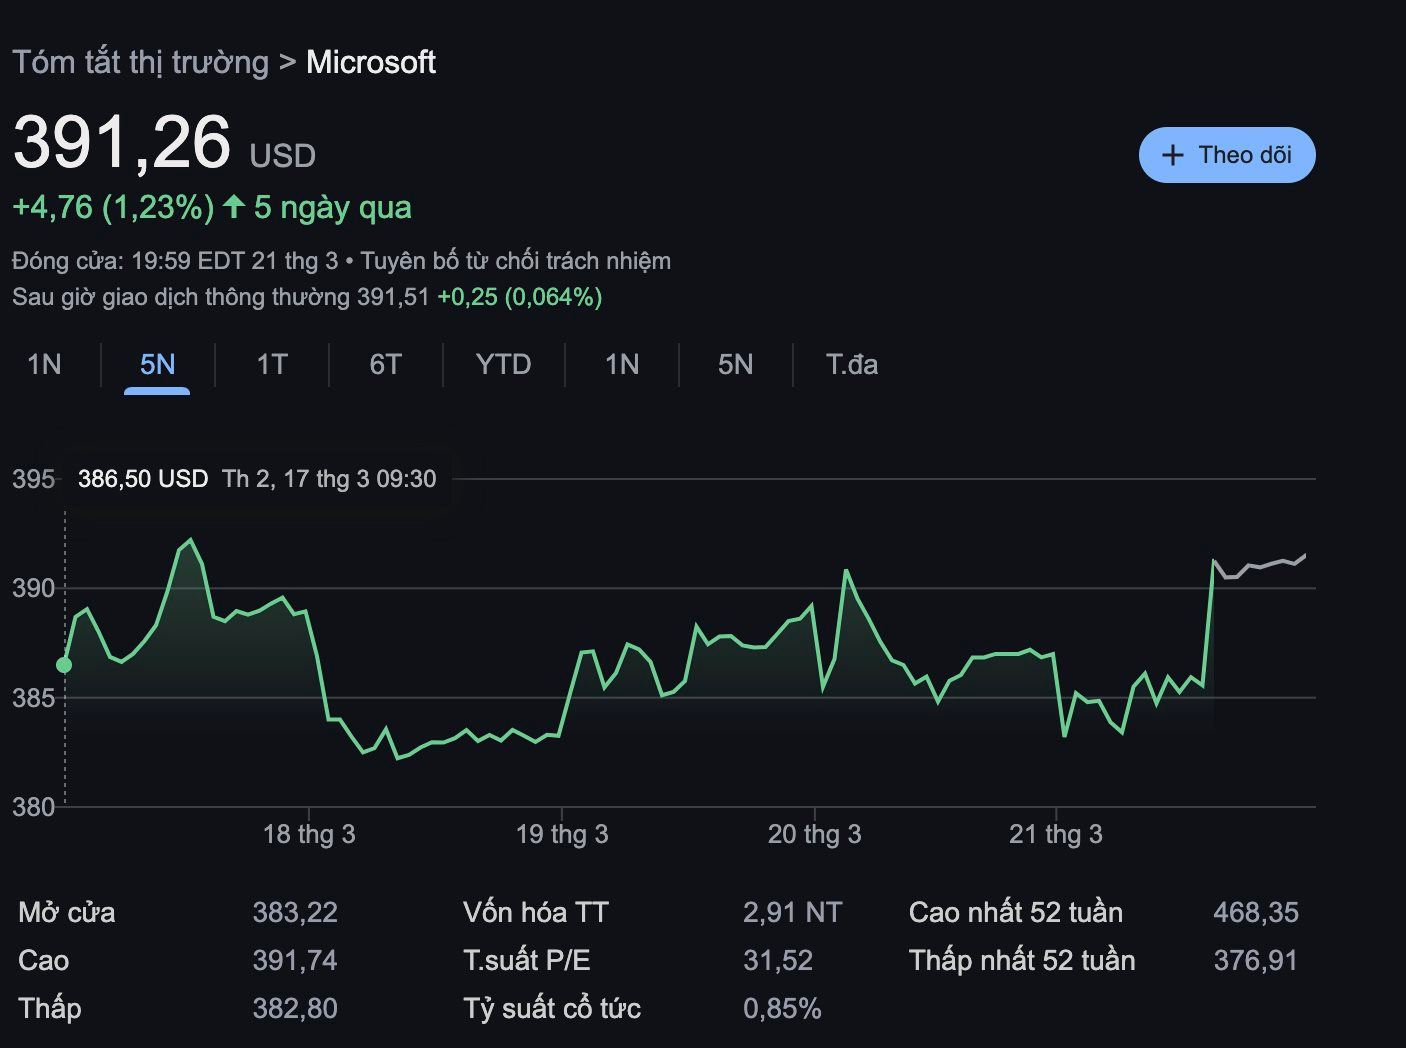This screenshot has width=1406, height=1048.
Task: Select the first 1N one-day tab
Action: (44, 364)
